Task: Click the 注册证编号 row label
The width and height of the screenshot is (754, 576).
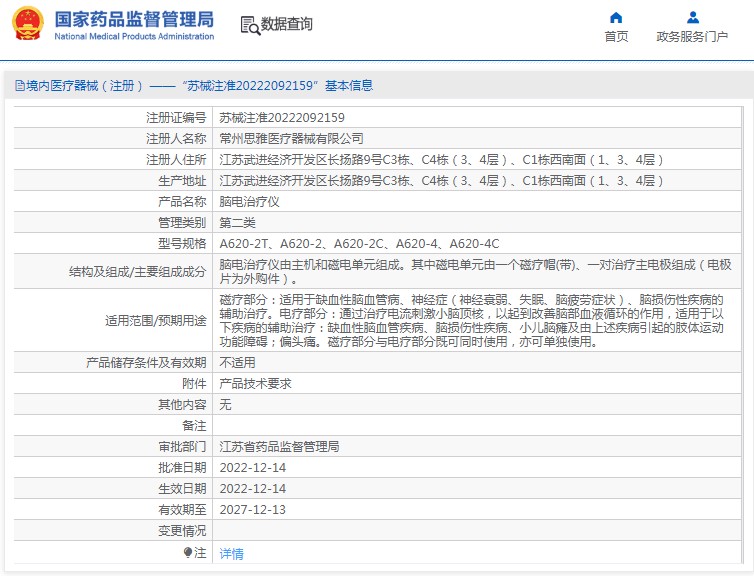Action: [176, 118]
